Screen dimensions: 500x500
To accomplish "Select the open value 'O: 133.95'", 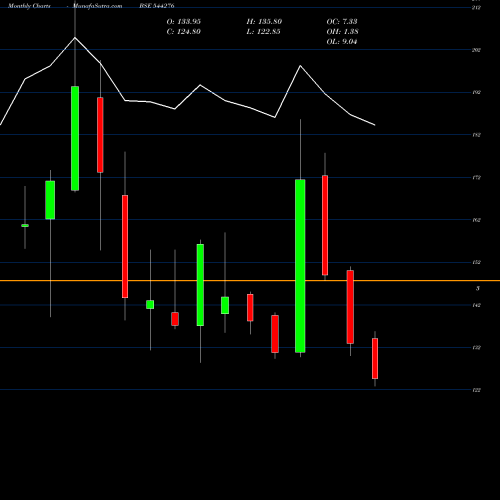I will tap(184, 22).
